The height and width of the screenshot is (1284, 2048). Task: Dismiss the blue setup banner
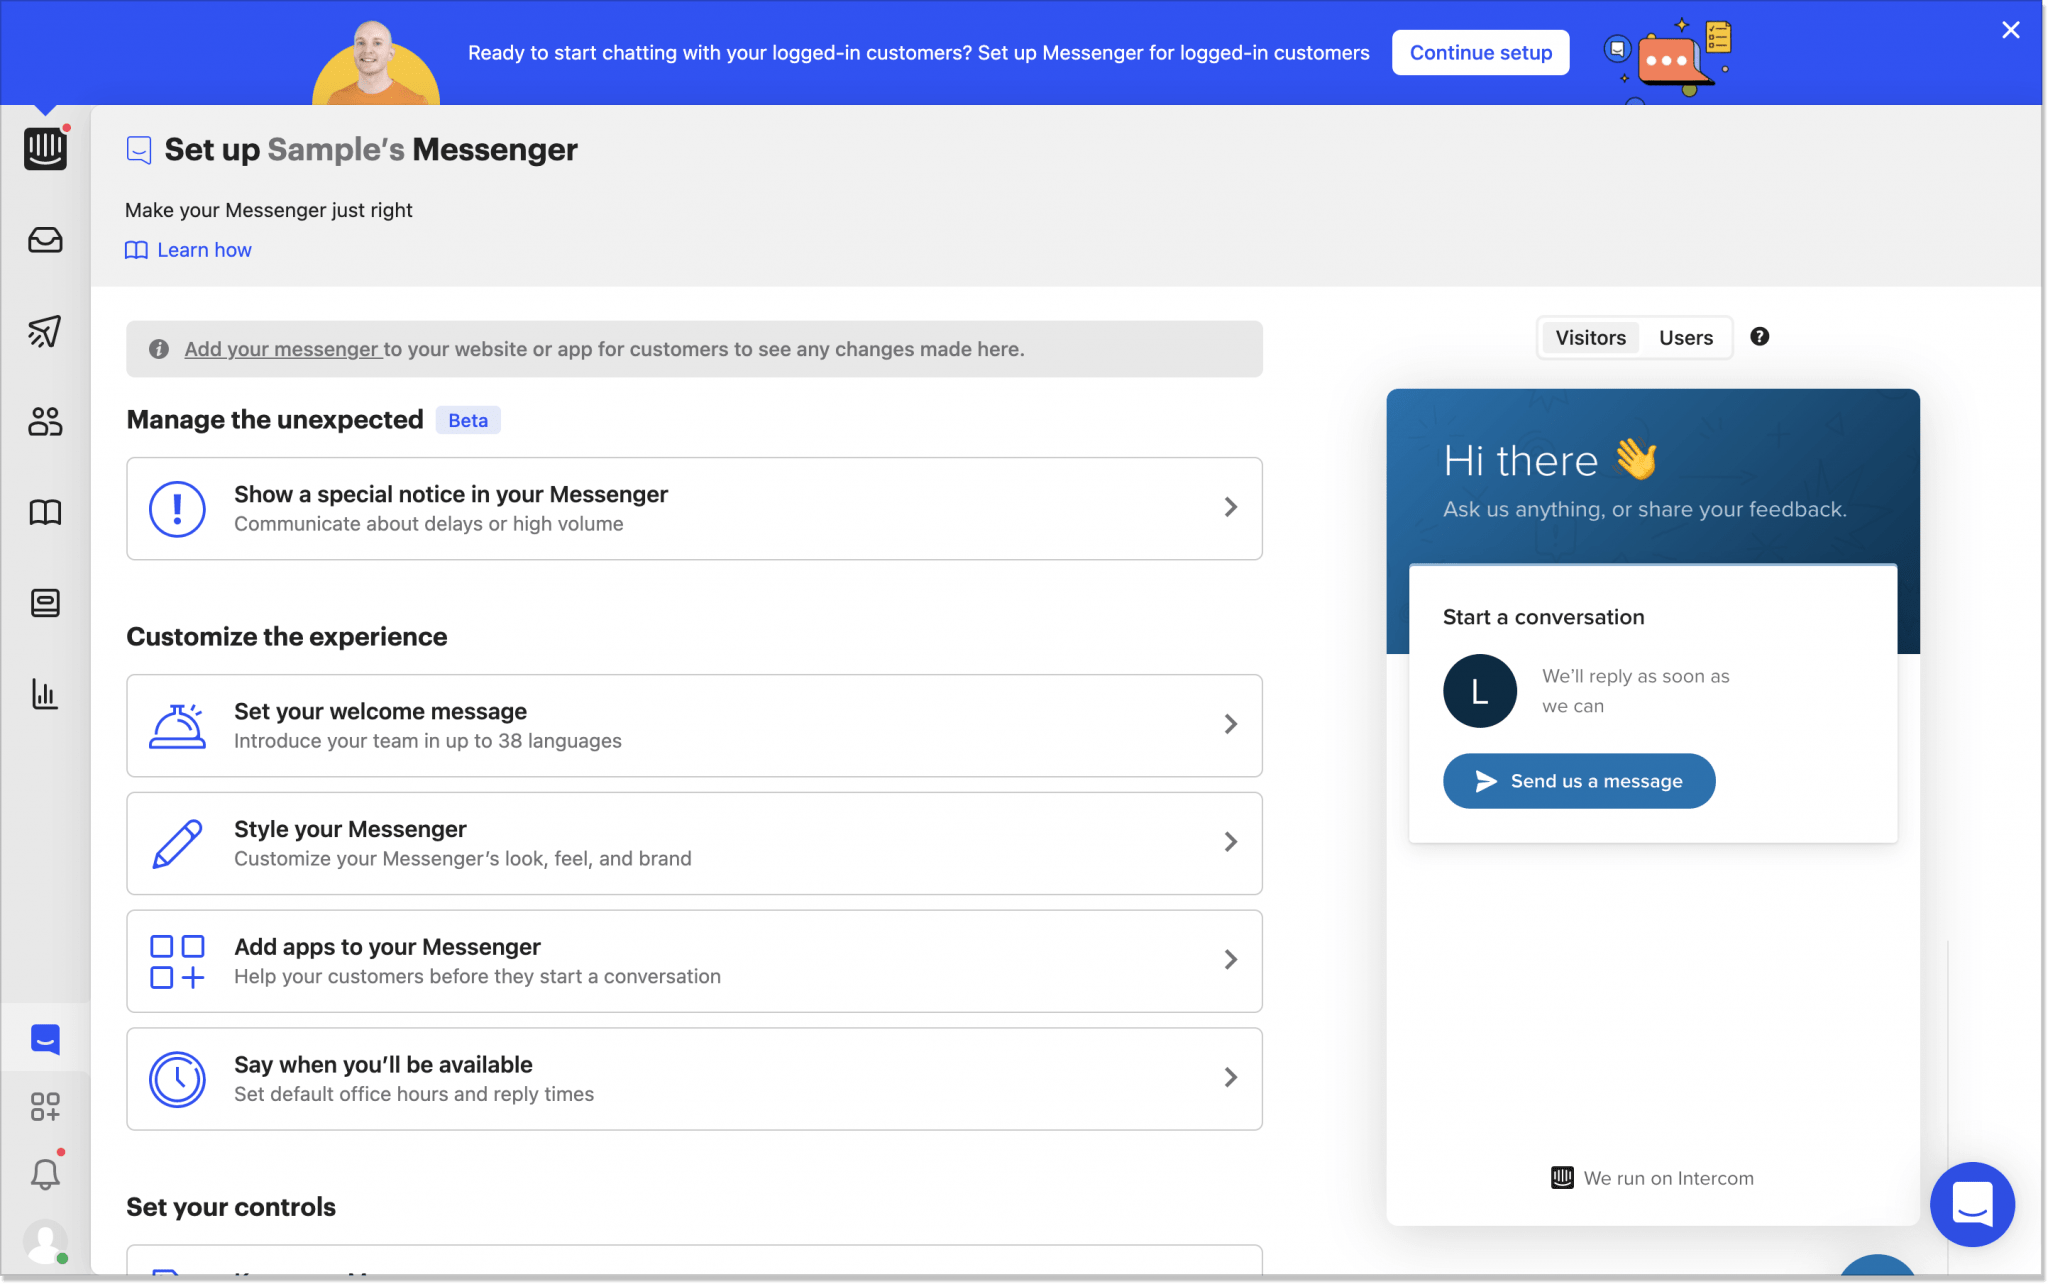tap(2009, 29)
